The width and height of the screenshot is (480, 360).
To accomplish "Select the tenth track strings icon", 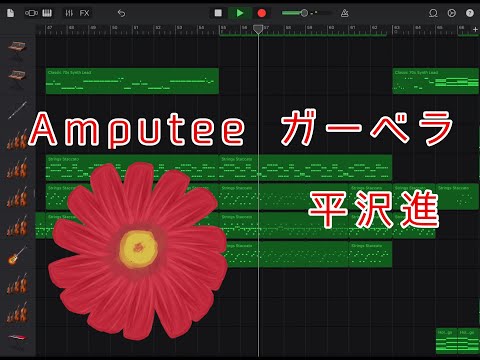I will point(17,313).
